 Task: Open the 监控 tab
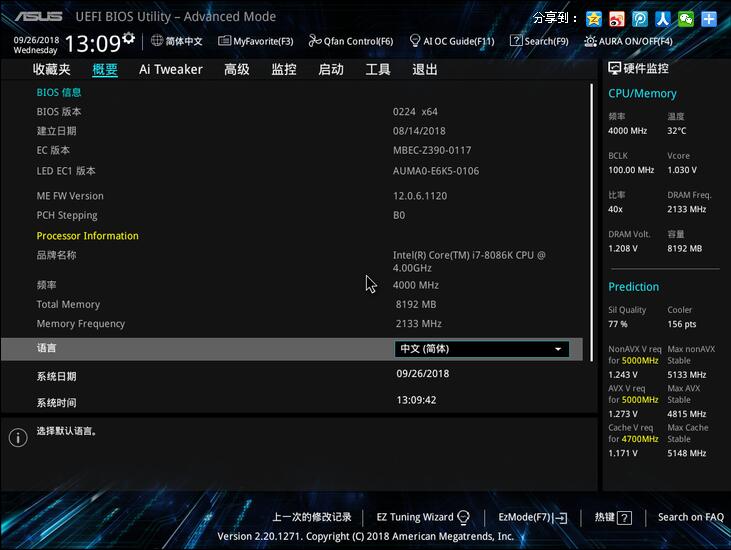pos(284,69)
